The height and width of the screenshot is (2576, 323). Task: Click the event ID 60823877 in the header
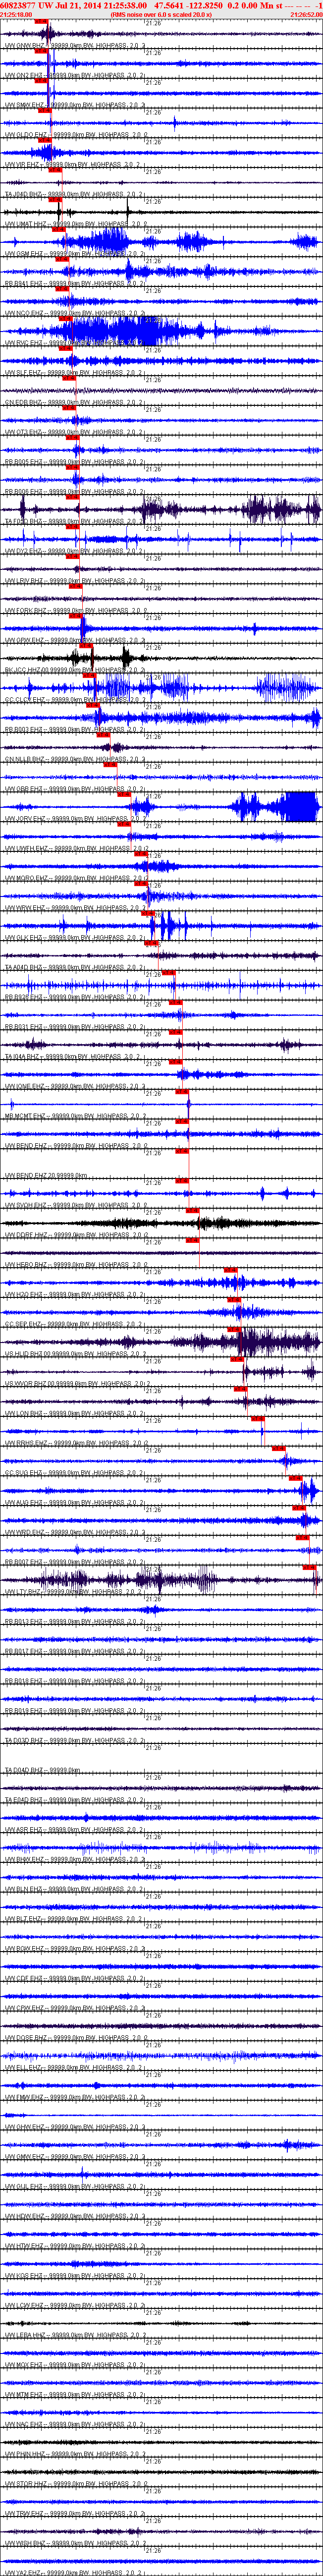point(18,5)
